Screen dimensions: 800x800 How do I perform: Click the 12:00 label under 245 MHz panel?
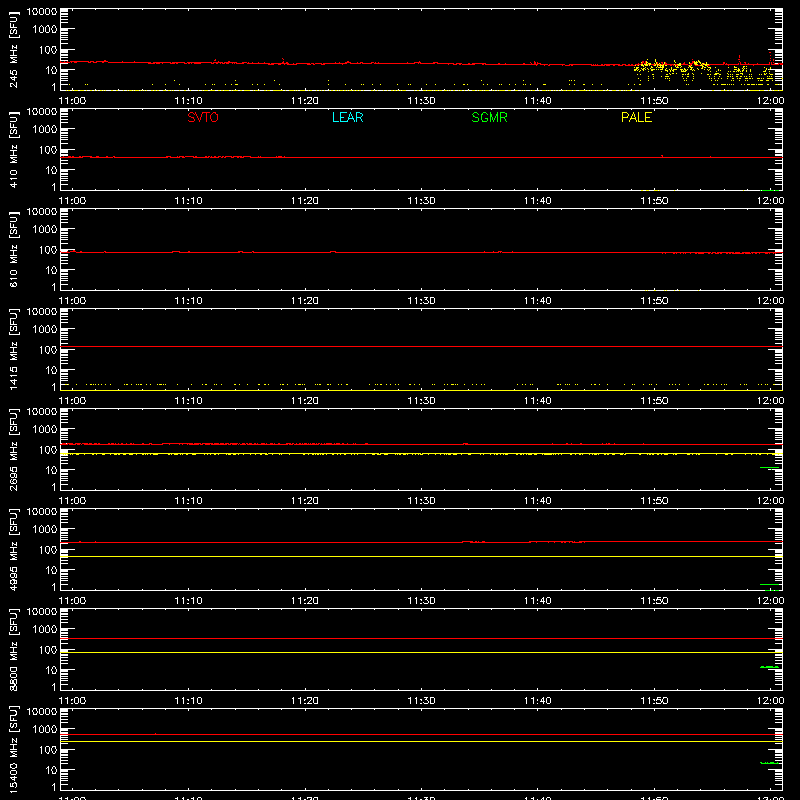pyautogui.click(x=770, y=101)
